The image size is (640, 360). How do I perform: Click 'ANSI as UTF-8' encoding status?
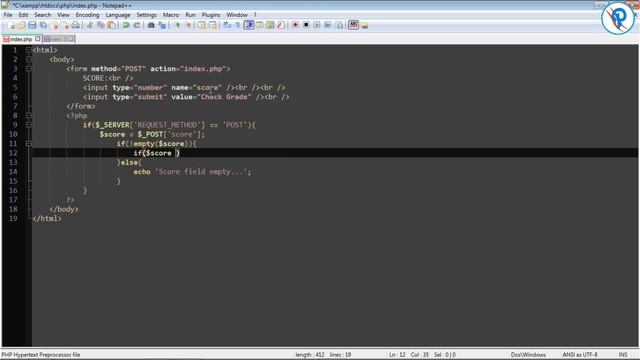[580, 355]
